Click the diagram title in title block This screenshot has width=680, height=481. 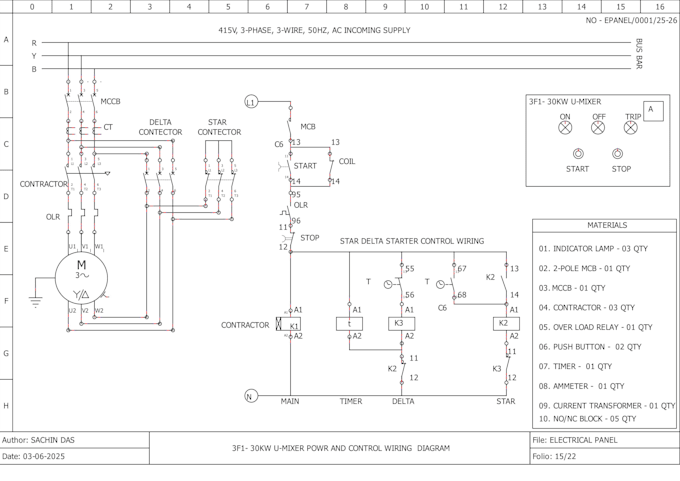click(340, 448)
